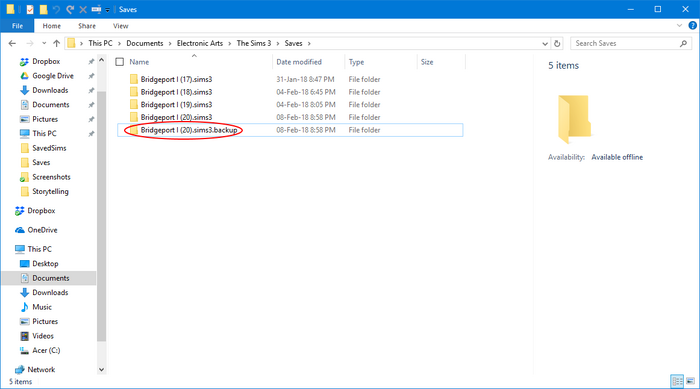This screenshot has height=389, width=700.
Task: Go up one folder level with the up arrow
Action: pos(56,43)
